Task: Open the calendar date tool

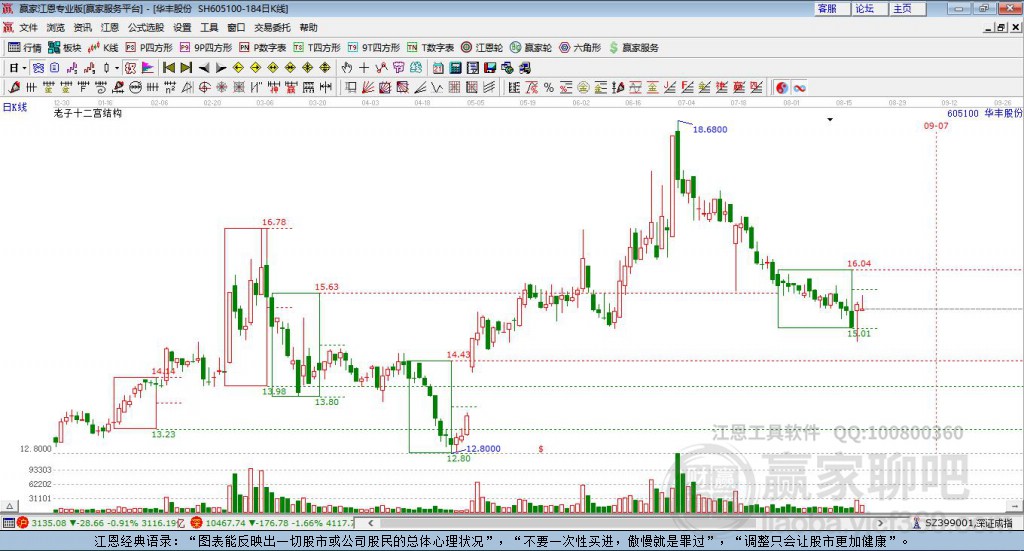Action: click(438, 68)
